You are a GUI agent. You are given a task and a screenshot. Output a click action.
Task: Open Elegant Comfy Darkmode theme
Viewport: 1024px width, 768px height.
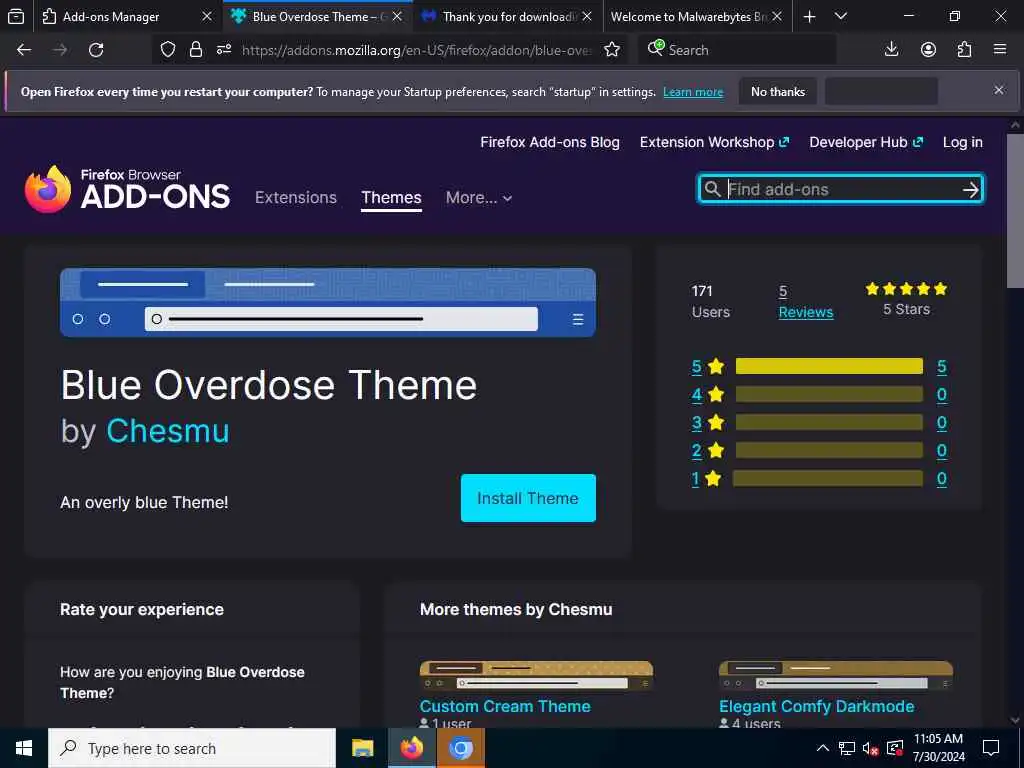[x=816, y=706]
